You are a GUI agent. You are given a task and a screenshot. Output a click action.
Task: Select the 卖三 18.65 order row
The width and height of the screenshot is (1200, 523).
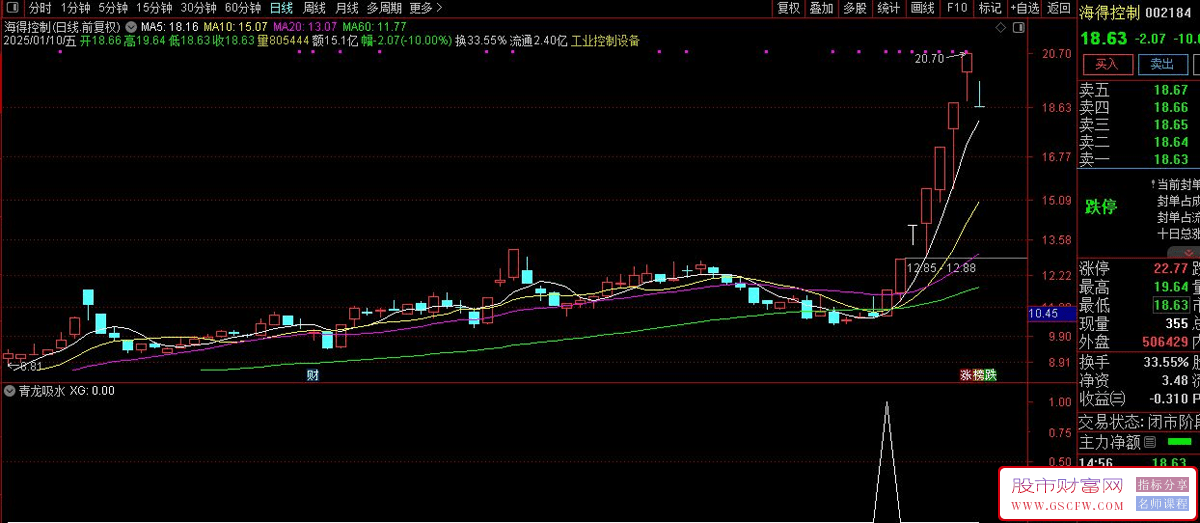click(x=1138, y=124)
